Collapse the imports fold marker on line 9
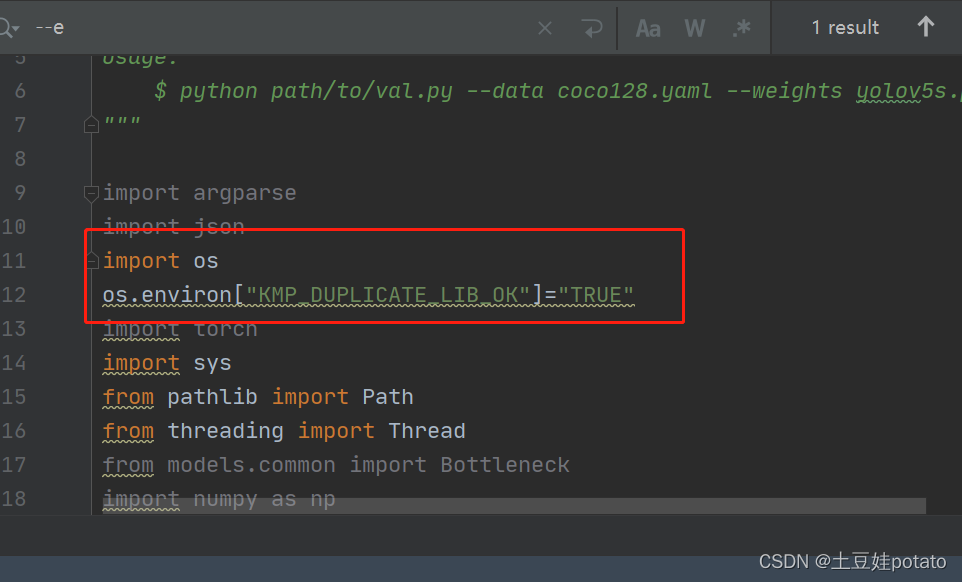962x582 pixels. (91, 194)
